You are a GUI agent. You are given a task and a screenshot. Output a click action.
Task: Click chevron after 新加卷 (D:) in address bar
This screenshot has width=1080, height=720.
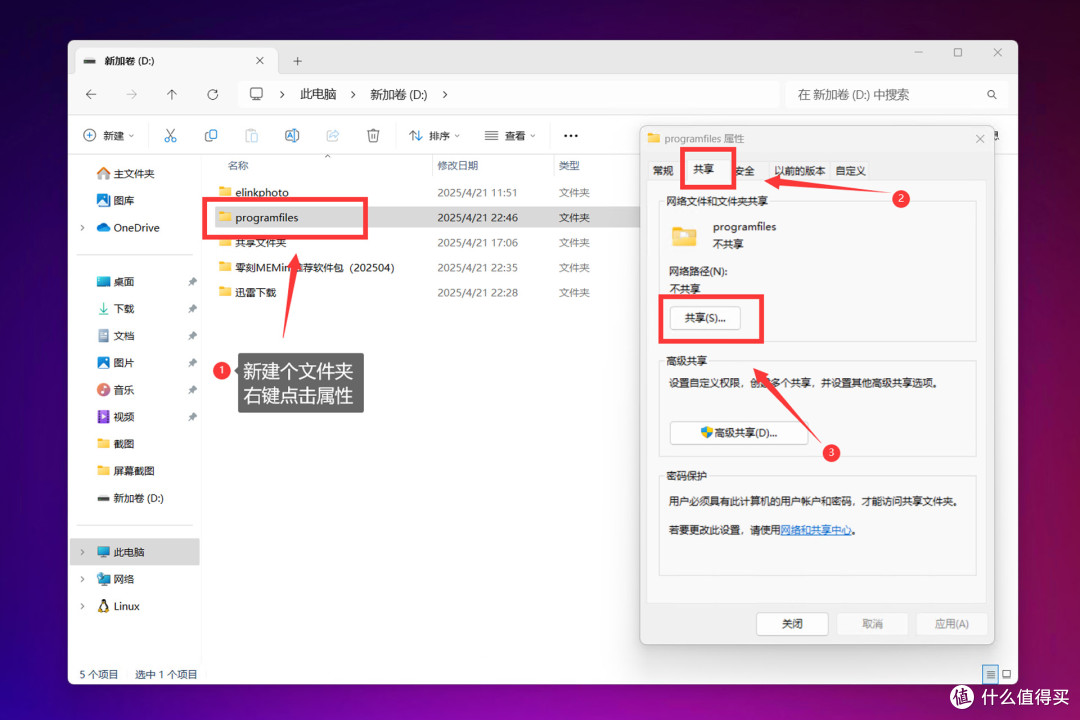[x=445, y=94]
